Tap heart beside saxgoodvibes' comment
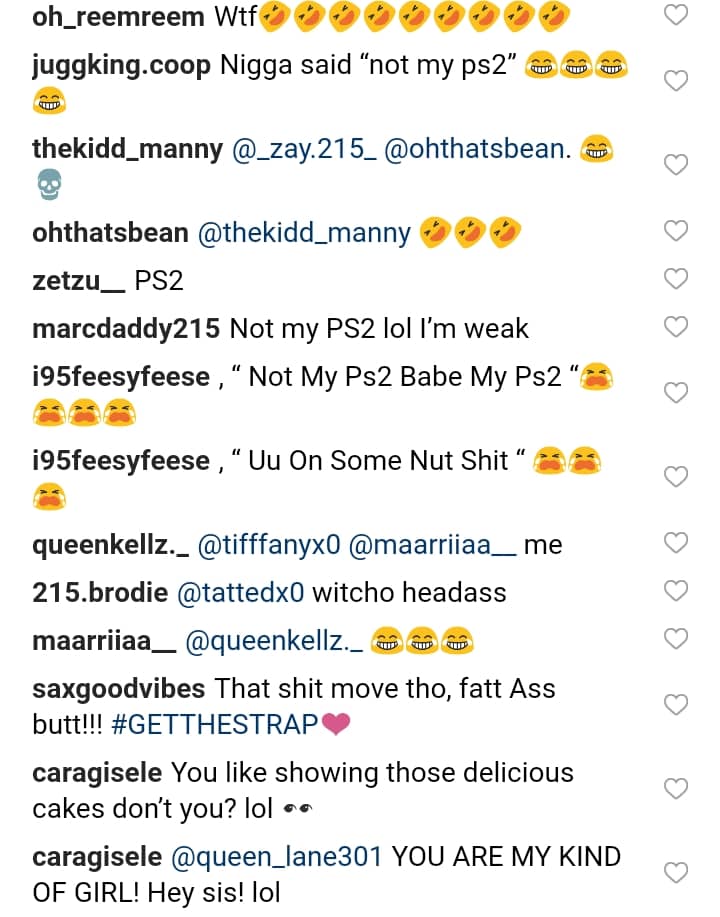 677,705
